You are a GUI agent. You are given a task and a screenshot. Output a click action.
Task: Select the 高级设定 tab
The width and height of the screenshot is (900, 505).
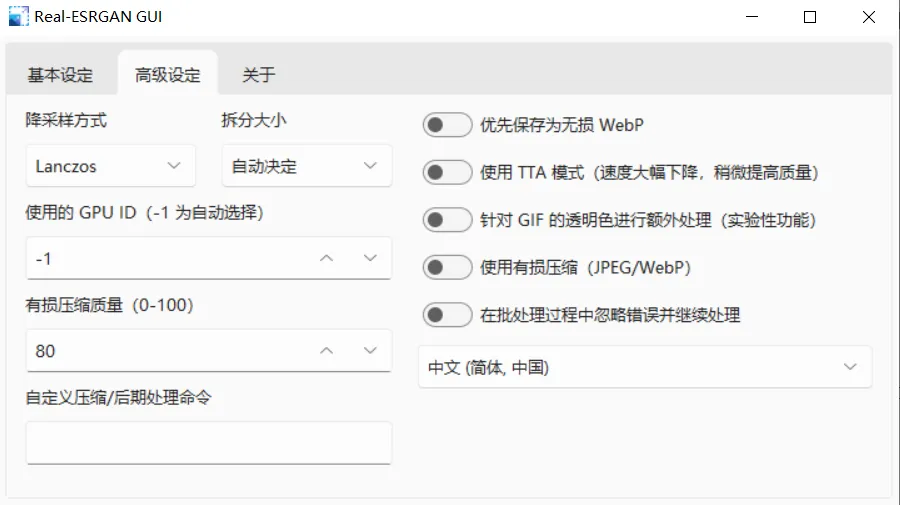[168, 75]
